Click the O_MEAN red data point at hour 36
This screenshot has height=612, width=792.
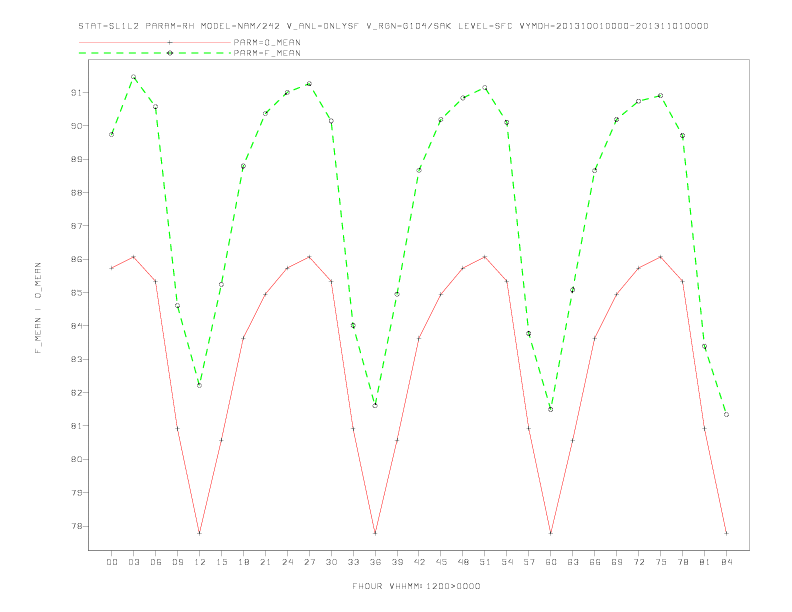(375, 533)
